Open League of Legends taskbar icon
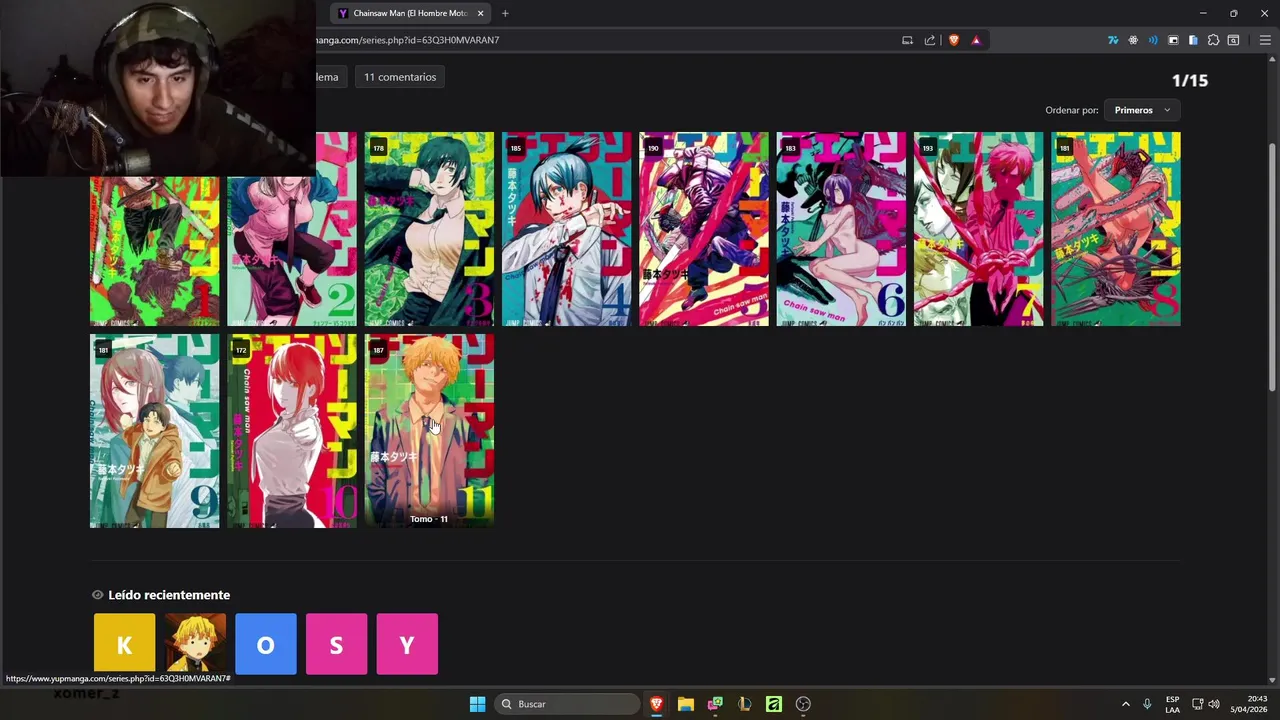 (x=744, y=704)
